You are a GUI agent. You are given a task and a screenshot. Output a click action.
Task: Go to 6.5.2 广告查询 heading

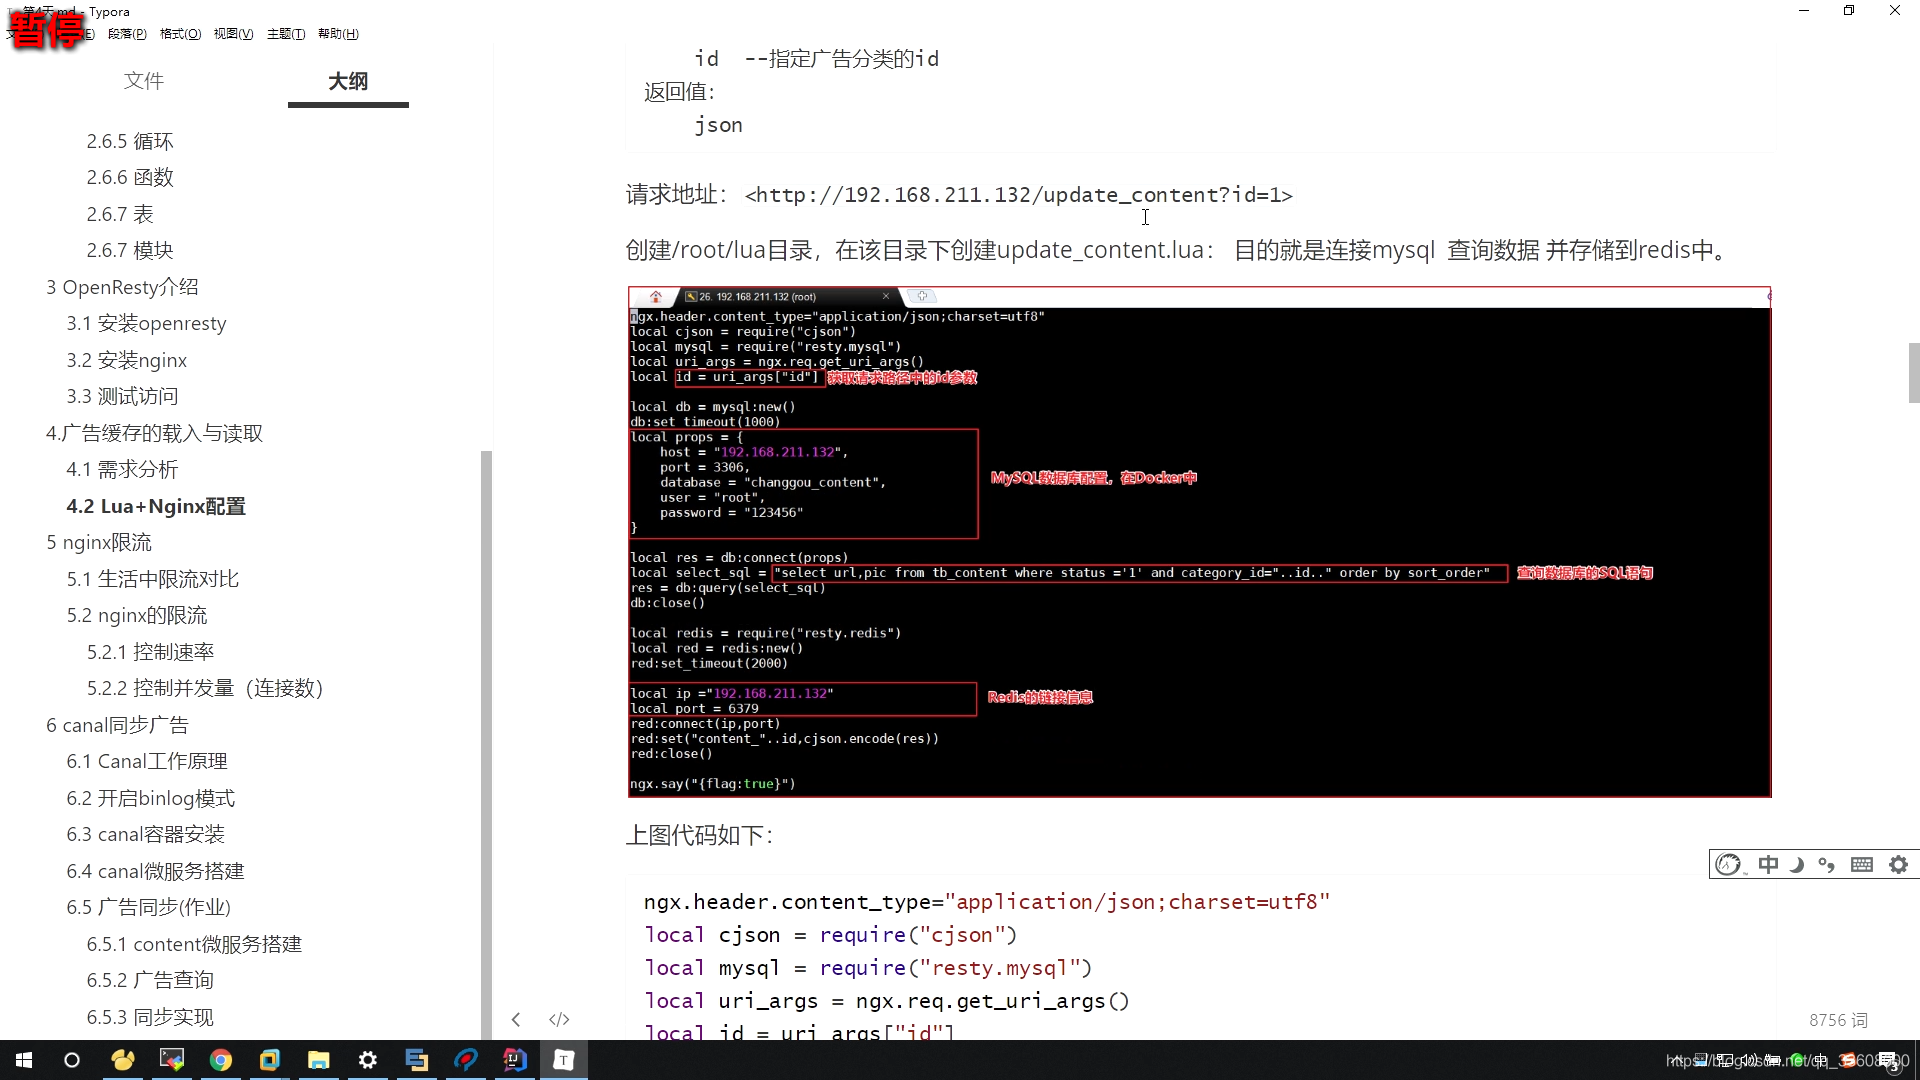[150, 980]
